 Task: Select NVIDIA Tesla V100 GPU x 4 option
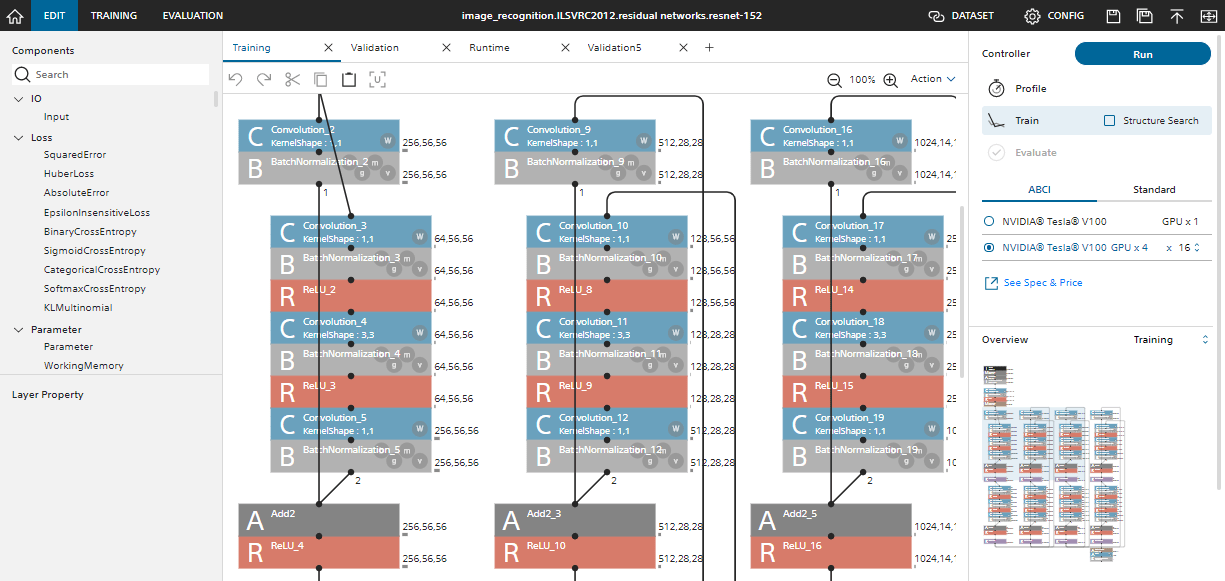pyautogui.click(x=990, y=247)
